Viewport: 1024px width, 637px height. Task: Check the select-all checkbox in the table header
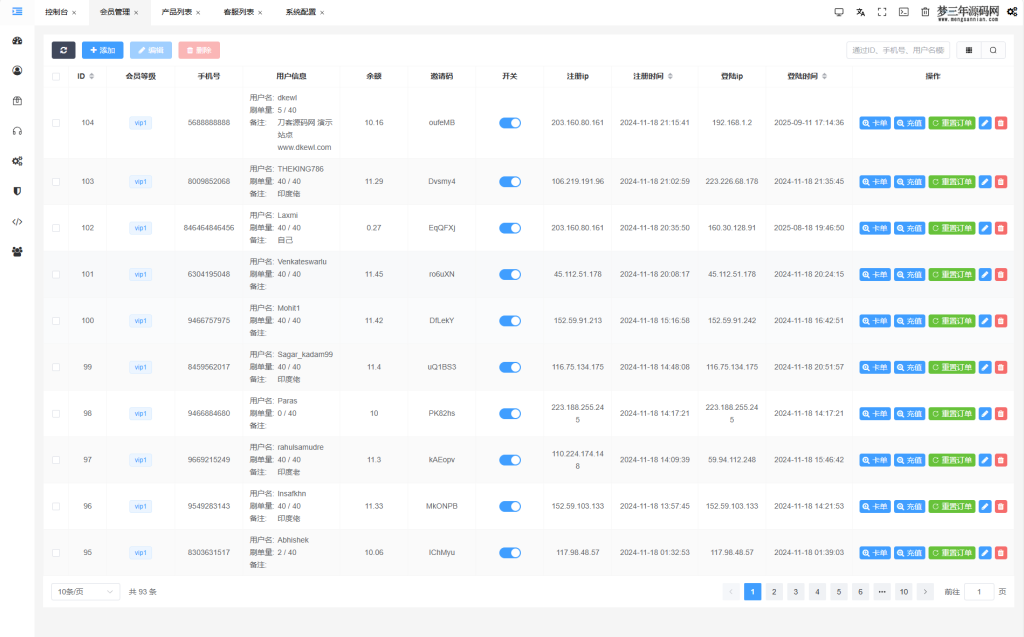(56, 76)
